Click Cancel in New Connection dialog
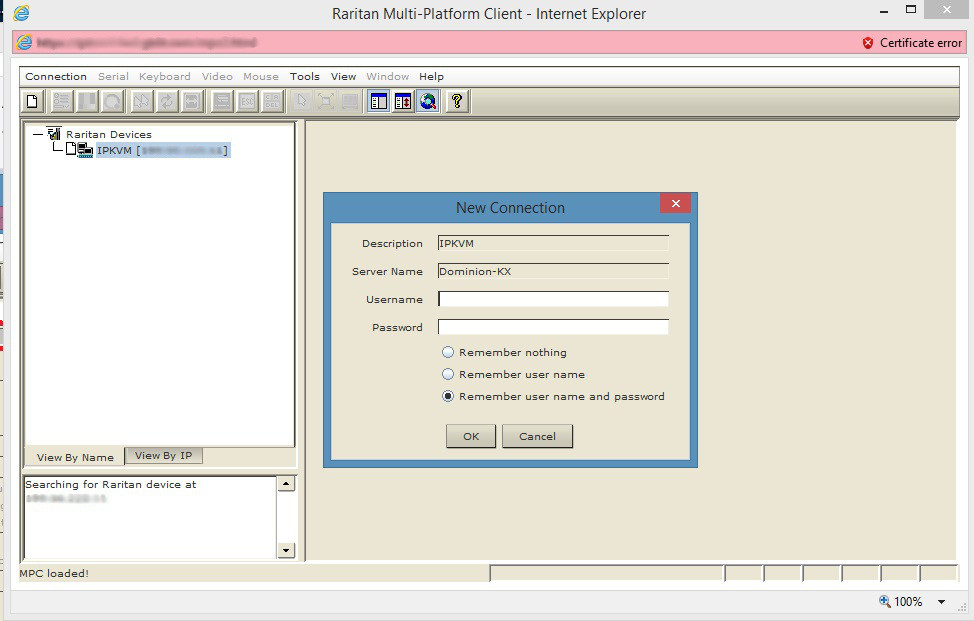 (537, 436)
